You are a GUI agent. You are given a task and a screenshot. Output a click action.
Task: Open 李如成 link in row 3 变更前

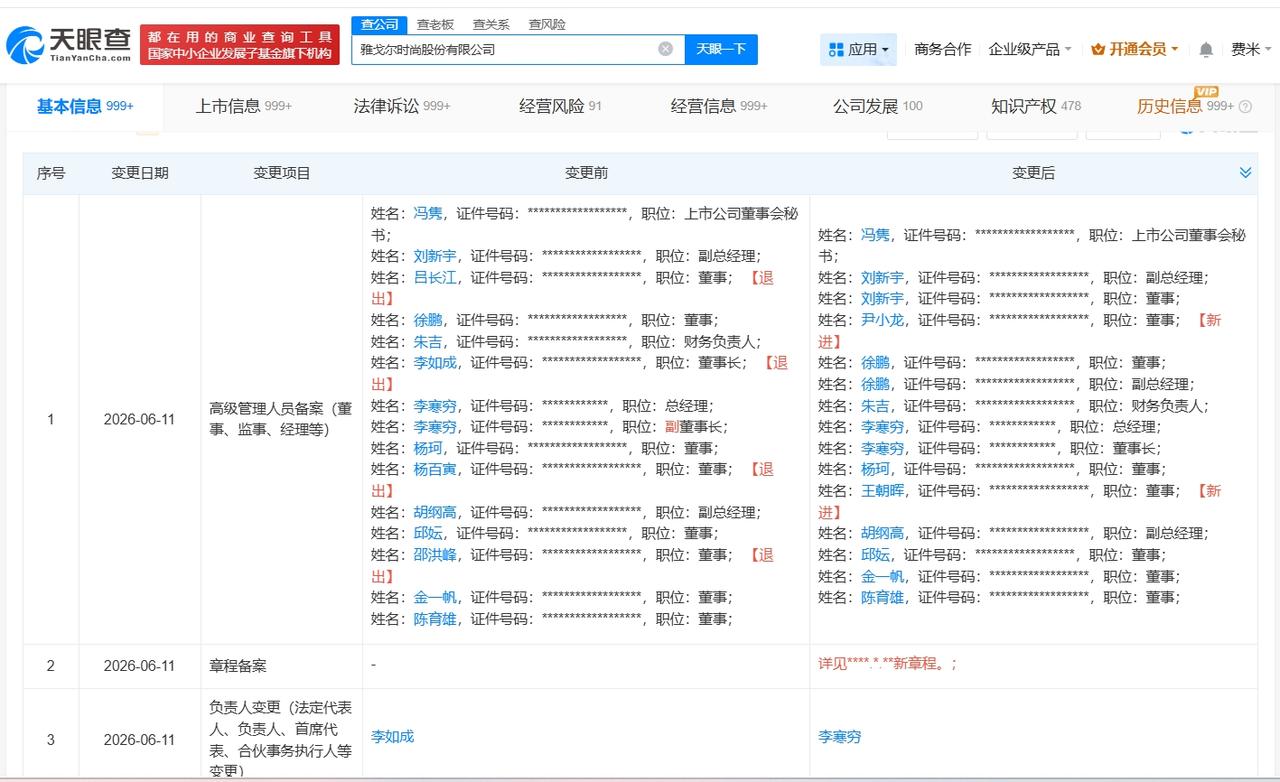[x=392, y=736]
